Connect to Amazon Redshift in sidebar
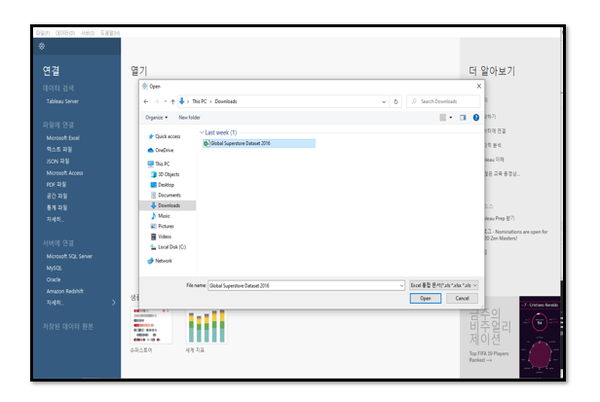 65,291
